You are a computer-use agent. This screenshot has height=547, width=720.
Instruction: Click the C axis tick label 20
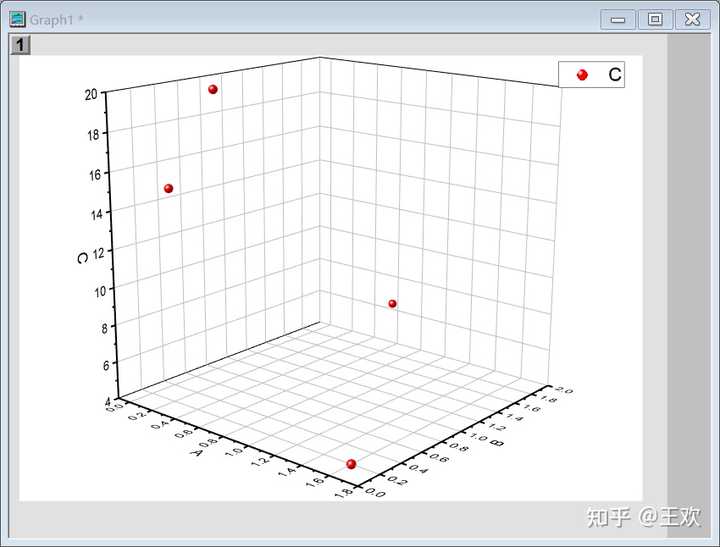(x=91, y=95)
